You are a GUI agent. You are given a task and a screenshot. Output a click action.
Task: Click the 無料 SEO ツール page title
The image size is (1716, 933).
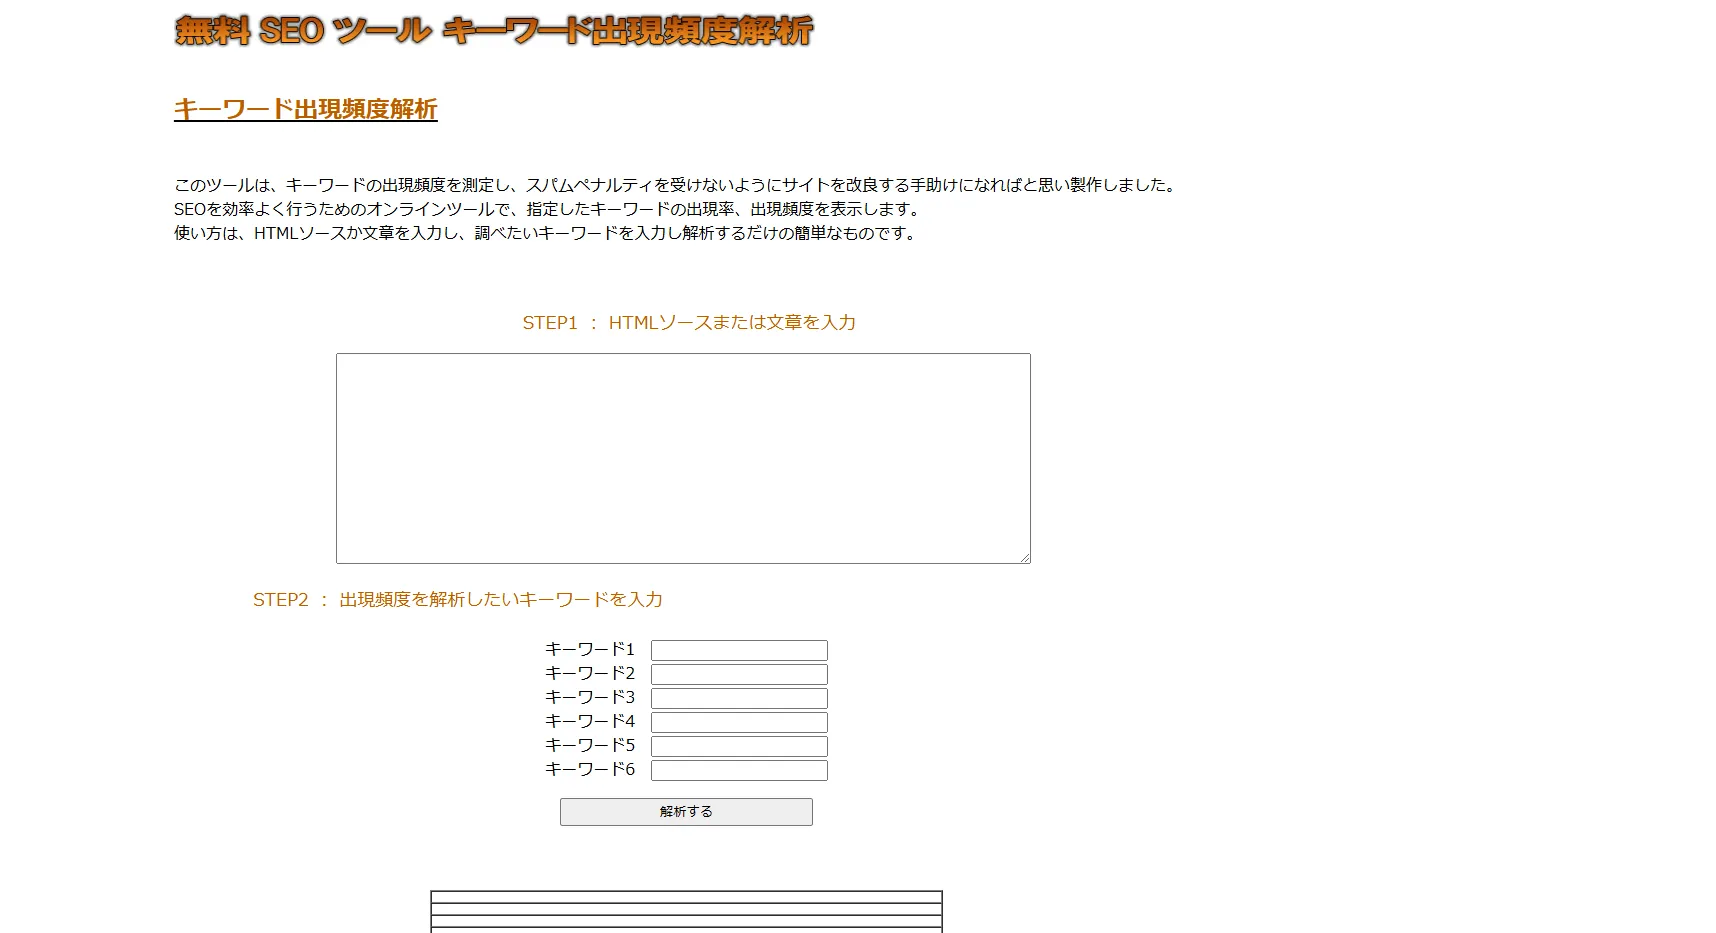tap(494, 31)
